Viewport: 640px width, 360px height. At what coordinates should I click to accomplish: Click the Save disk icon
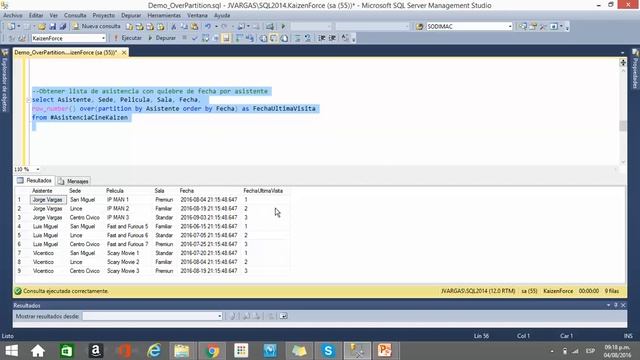click(52, 27)
